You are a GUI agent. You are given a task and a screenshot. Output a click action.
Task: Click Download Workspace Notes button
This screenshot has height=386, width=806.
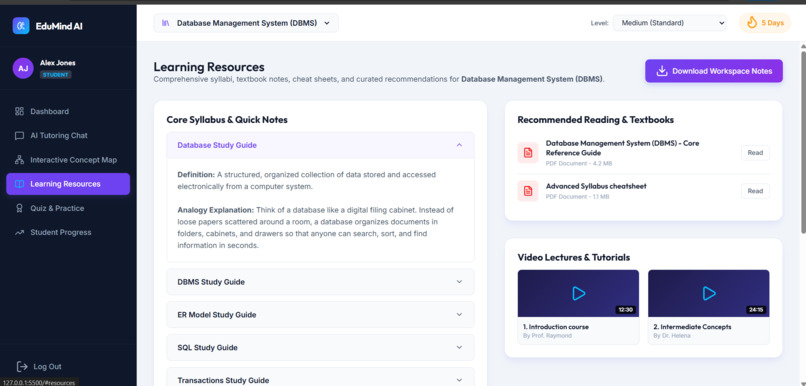click(x=714, y=71)
